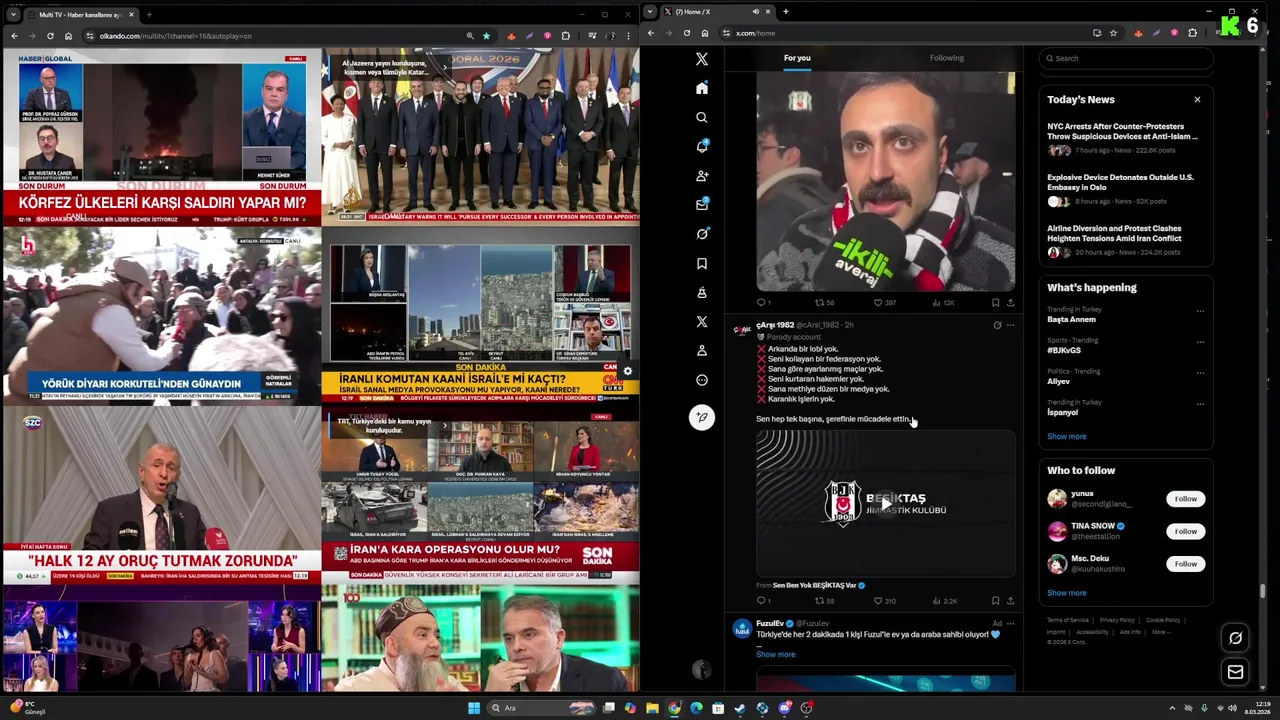Image resolution: width=1280 pixels, height=720 pixels.
Task: Repost the çArşı 1982 post
Action: (824, 601)
